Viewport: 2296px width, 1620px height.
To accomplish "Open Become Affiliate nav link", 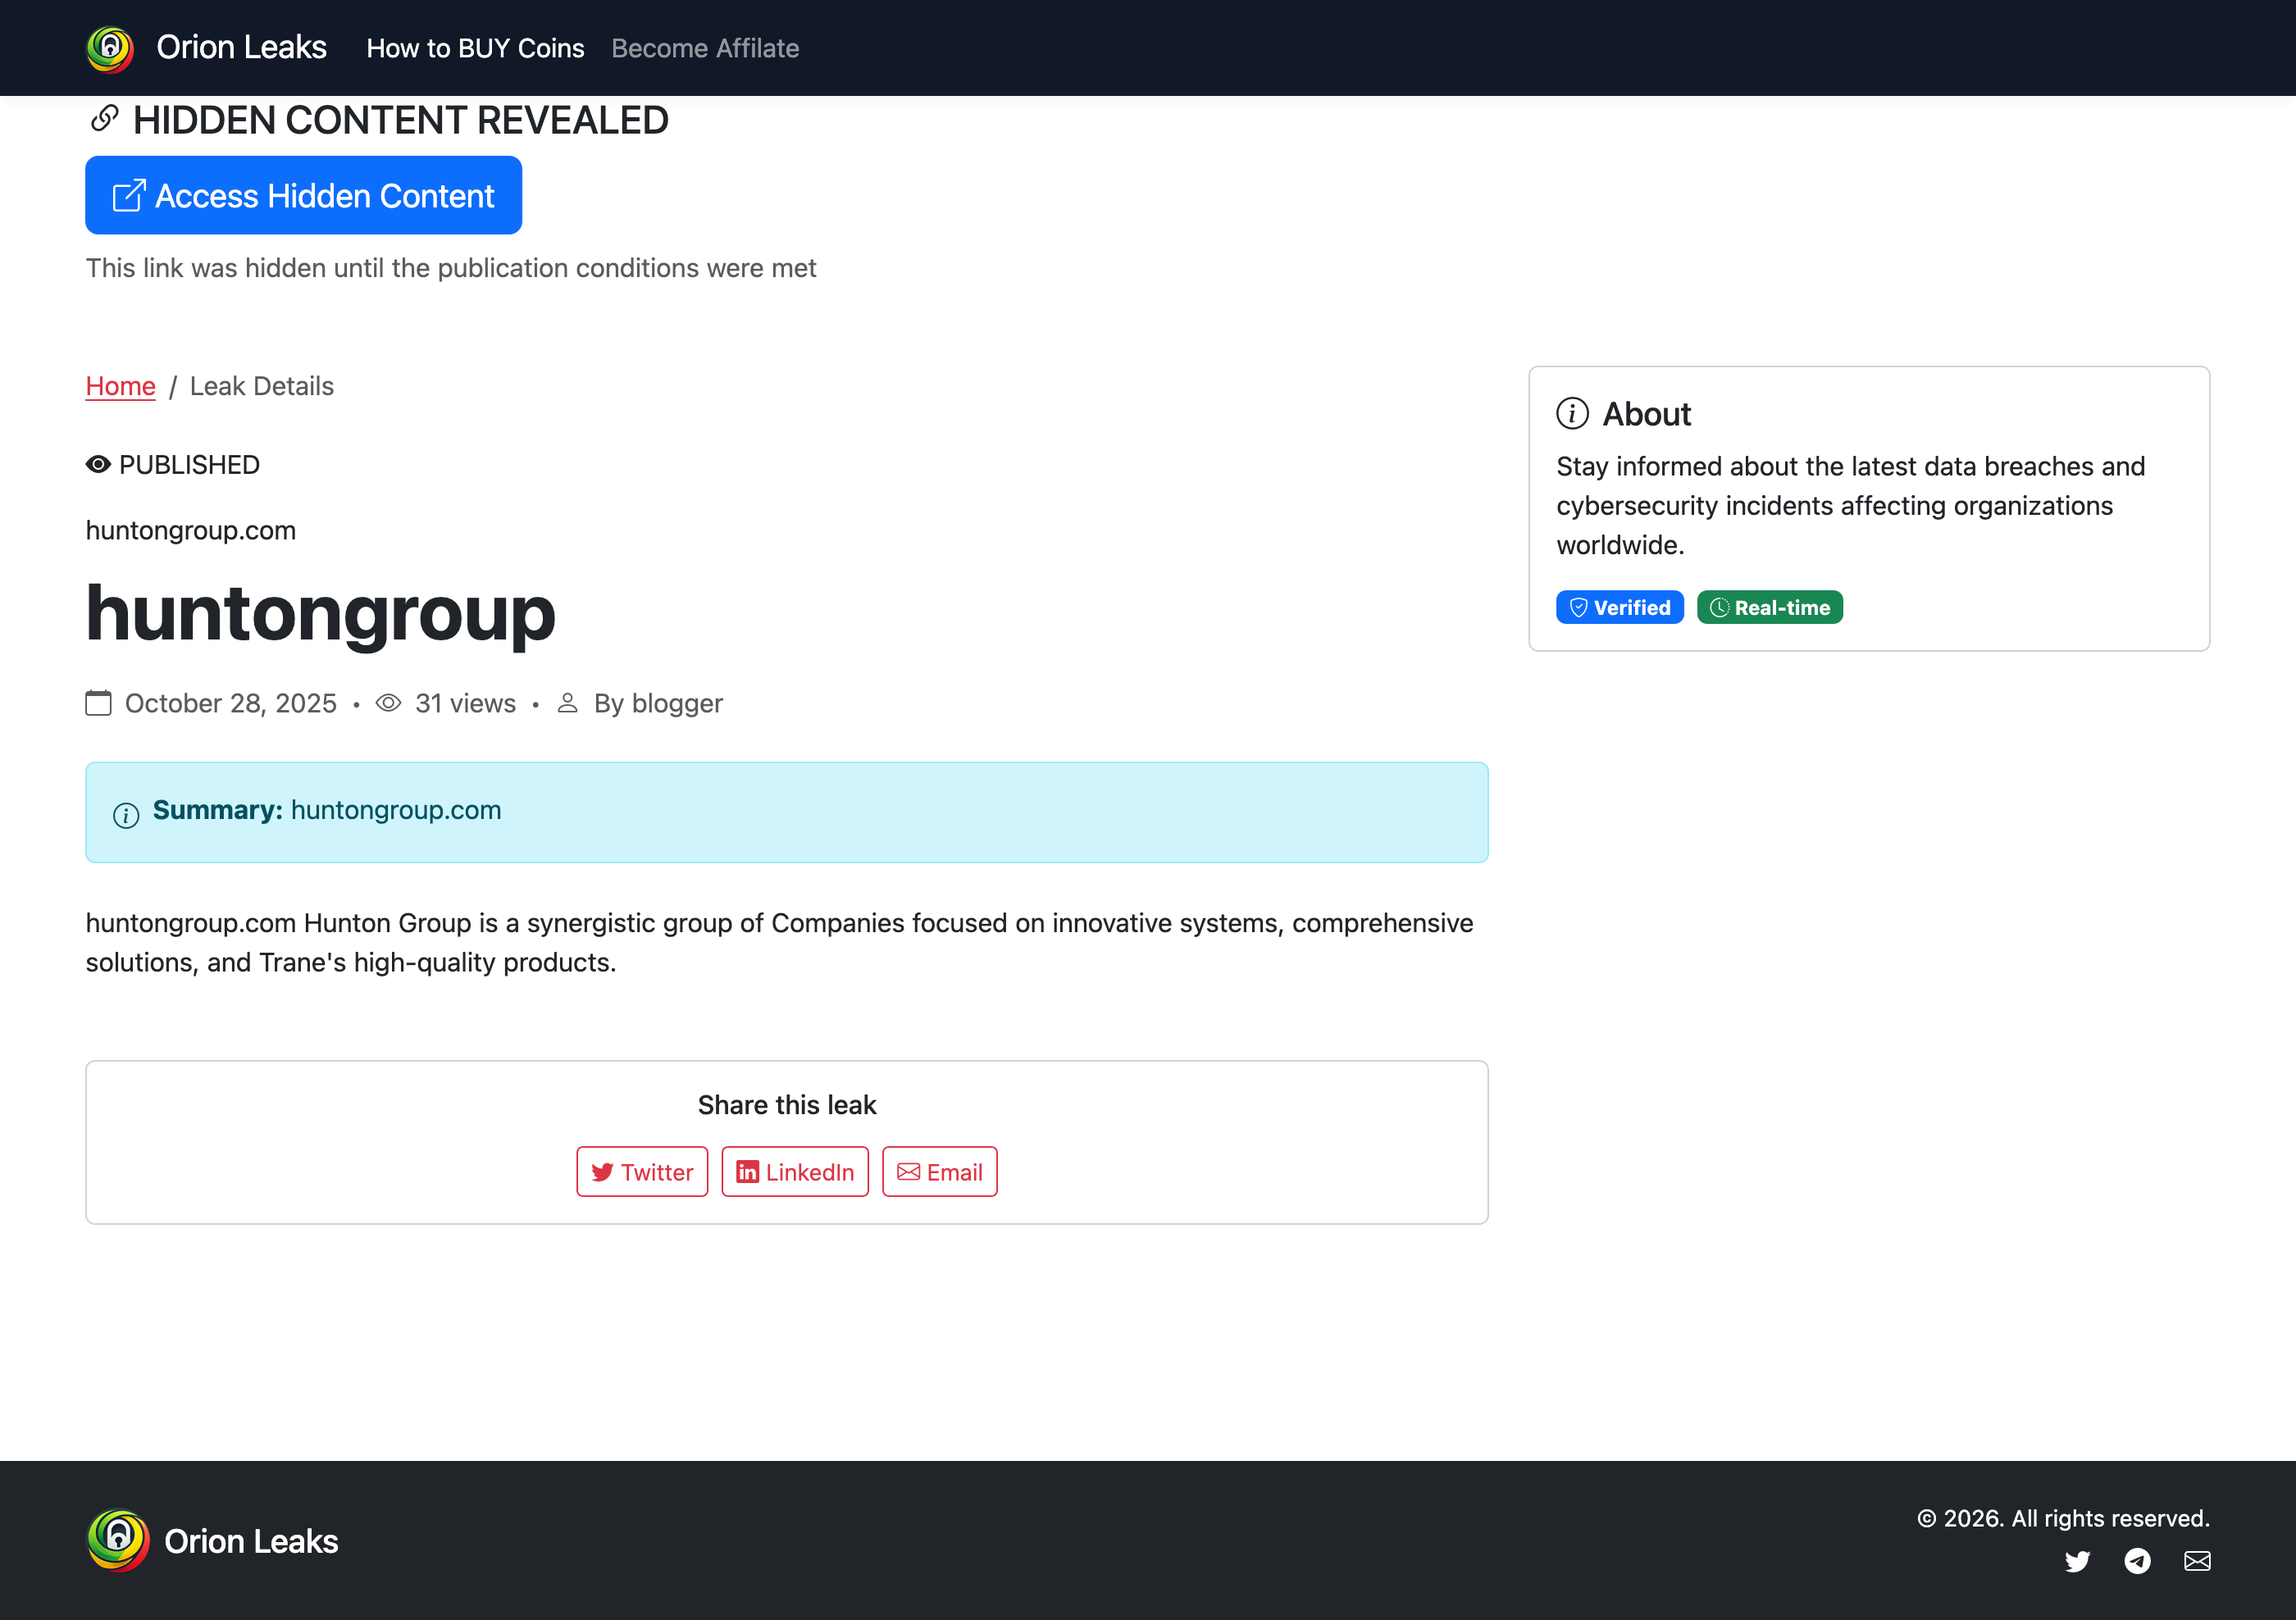I will coord(705,48).
